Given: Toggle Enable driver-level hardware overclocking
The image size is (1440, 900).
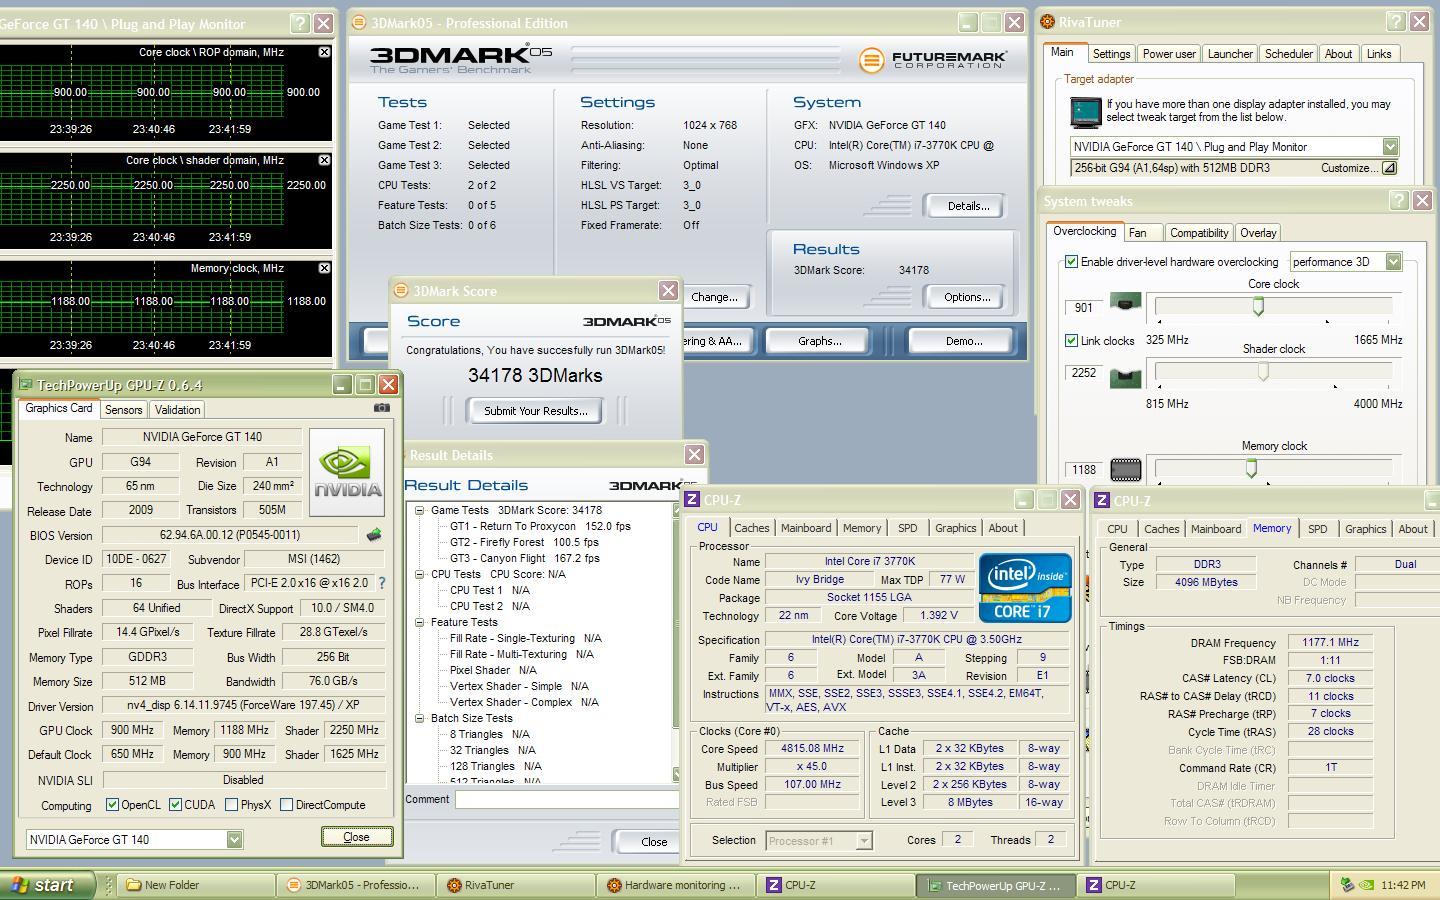Looking at the screenshot, I should click(x=1071, y=262).
